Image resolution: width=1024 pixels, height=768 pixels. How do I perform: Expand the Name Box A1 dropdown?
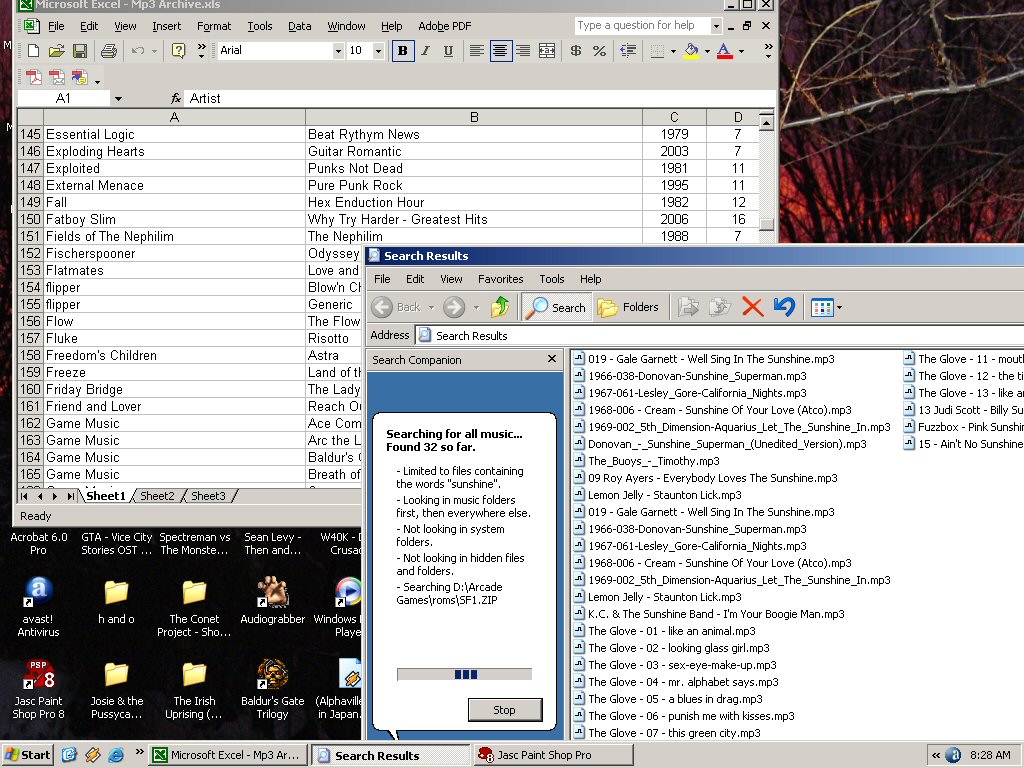118,99
